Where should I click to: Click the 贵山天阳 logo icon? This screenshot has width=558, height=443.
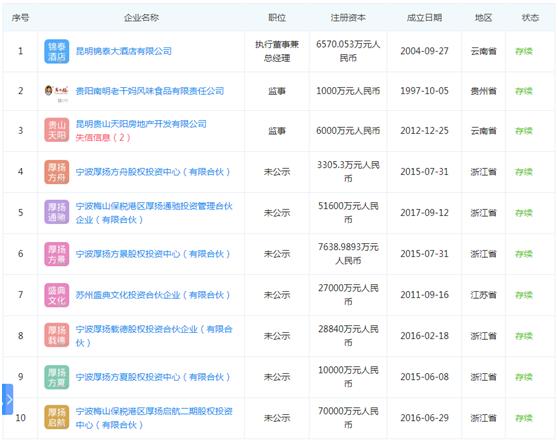[x=57, y=130]
